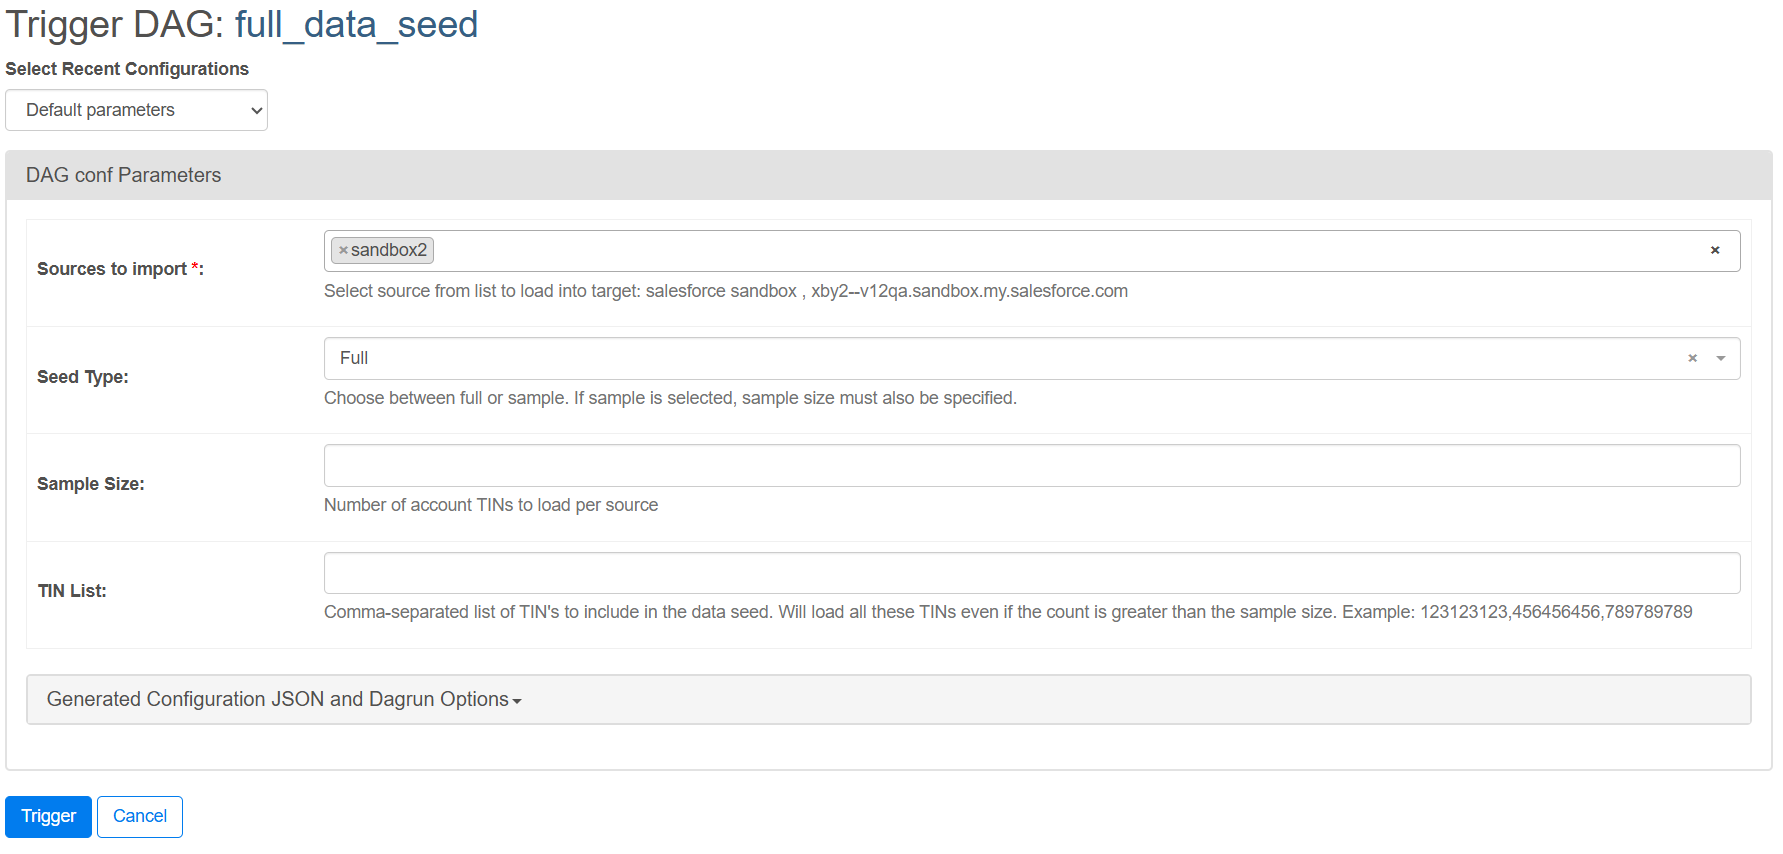The width and height of the screenshot is (1783, 854).
Task: Collapse the DAG conf Parameters section header
Action: (x=123, y=175)
